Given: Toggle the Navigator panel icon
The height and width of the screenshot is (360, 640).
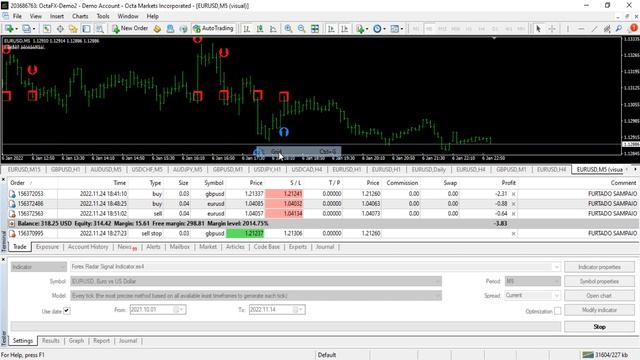Looking at the screenshot, I should tap(73, 29).
